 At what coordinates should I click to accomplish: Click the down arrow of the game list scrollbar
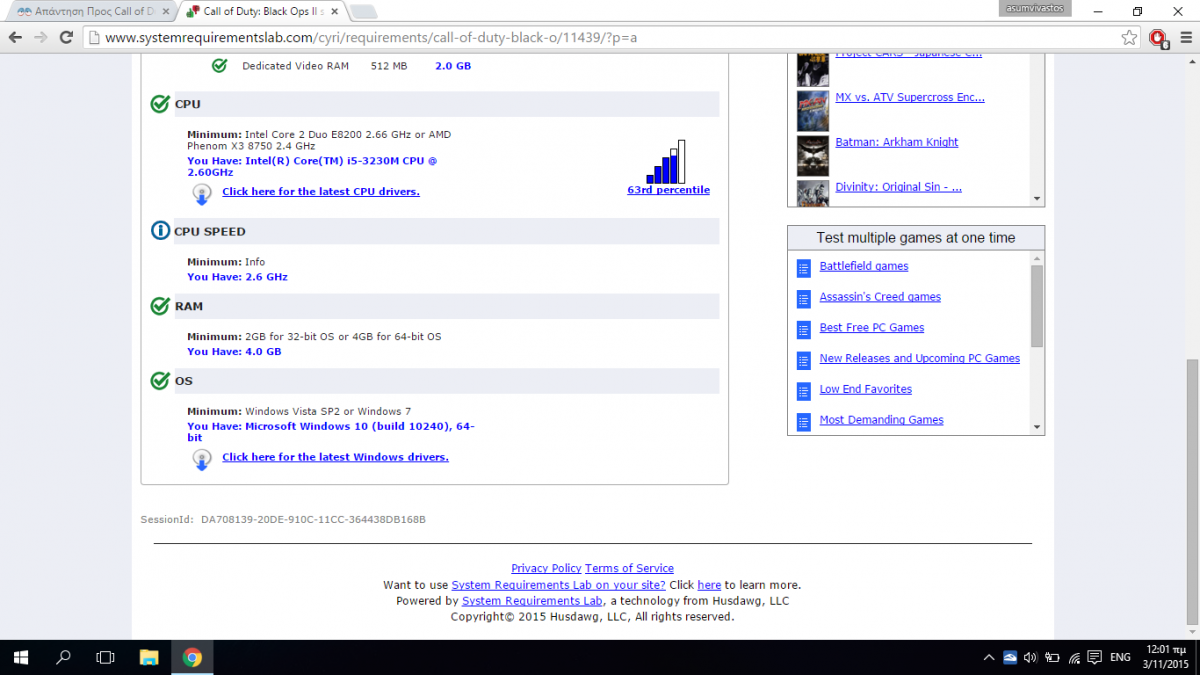[x=1037, y=198]
